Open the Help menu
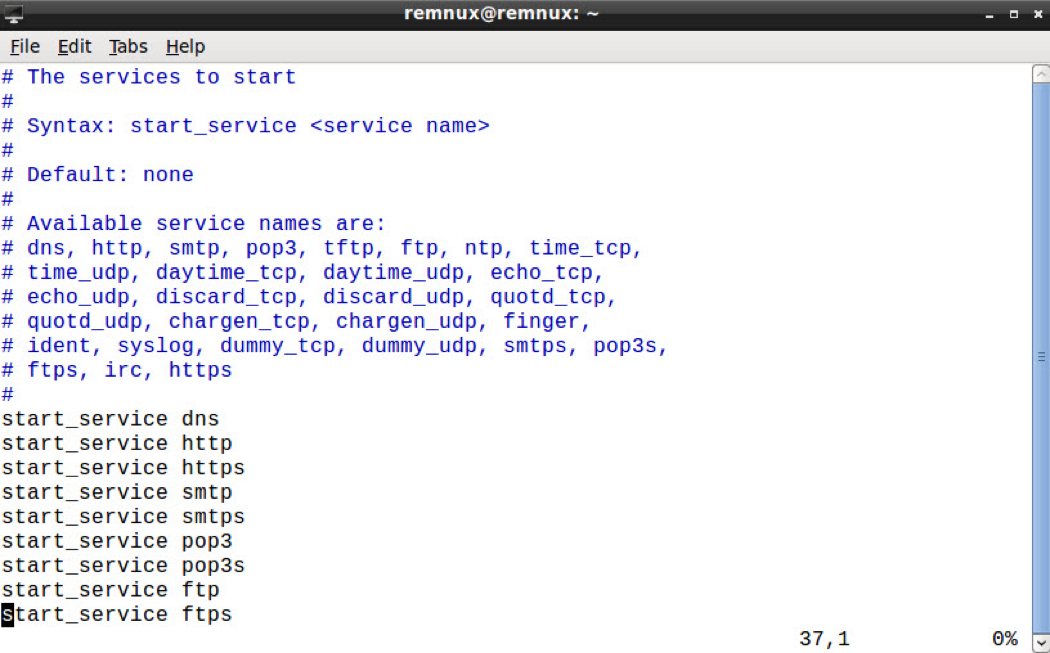This screenshot has width=1050, height=653. coord(185,46)
